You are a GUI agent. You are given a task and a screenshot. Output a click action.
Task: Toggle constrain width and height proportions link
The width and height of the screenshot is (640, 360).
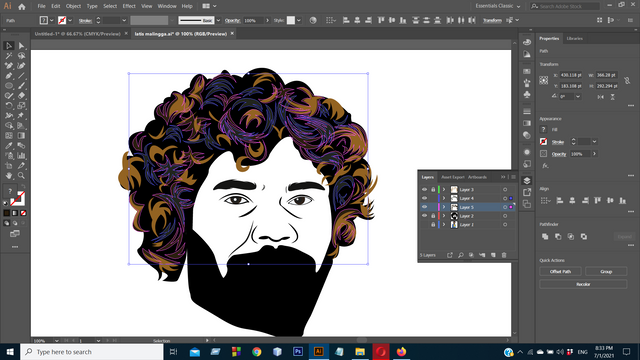click(627, 80)
